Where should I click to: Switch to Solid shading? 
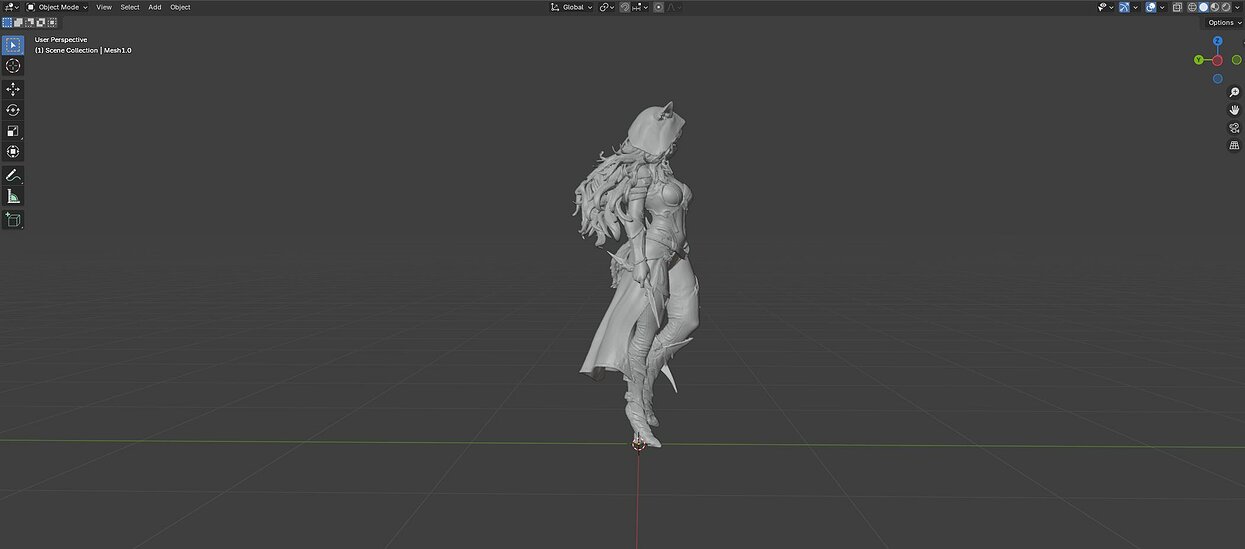point(1203,7)
